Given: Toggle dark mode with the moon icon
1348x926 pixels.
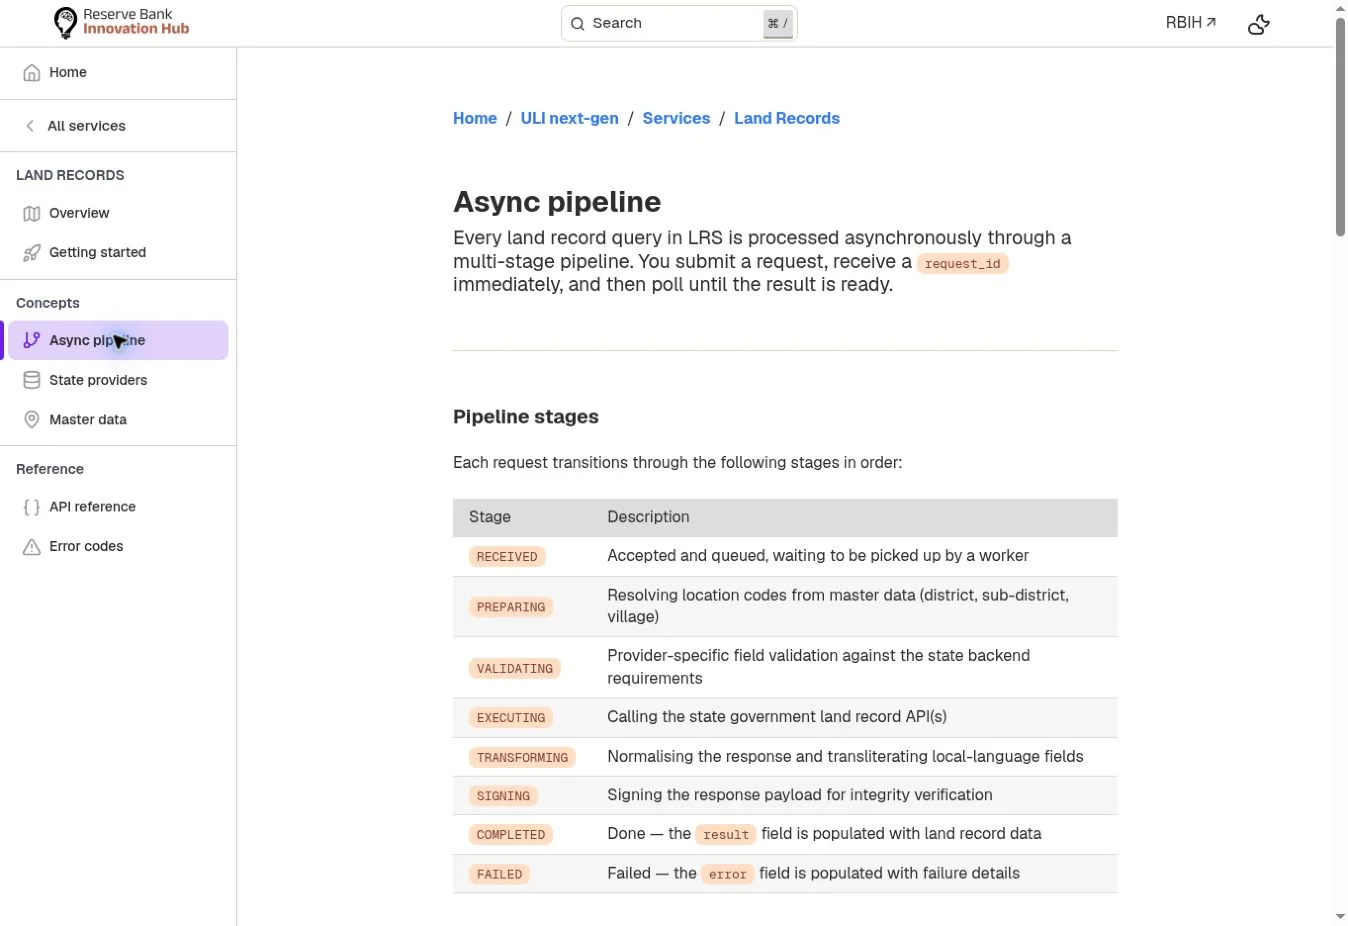Looking at the screenshot, I should [1259, 24].
